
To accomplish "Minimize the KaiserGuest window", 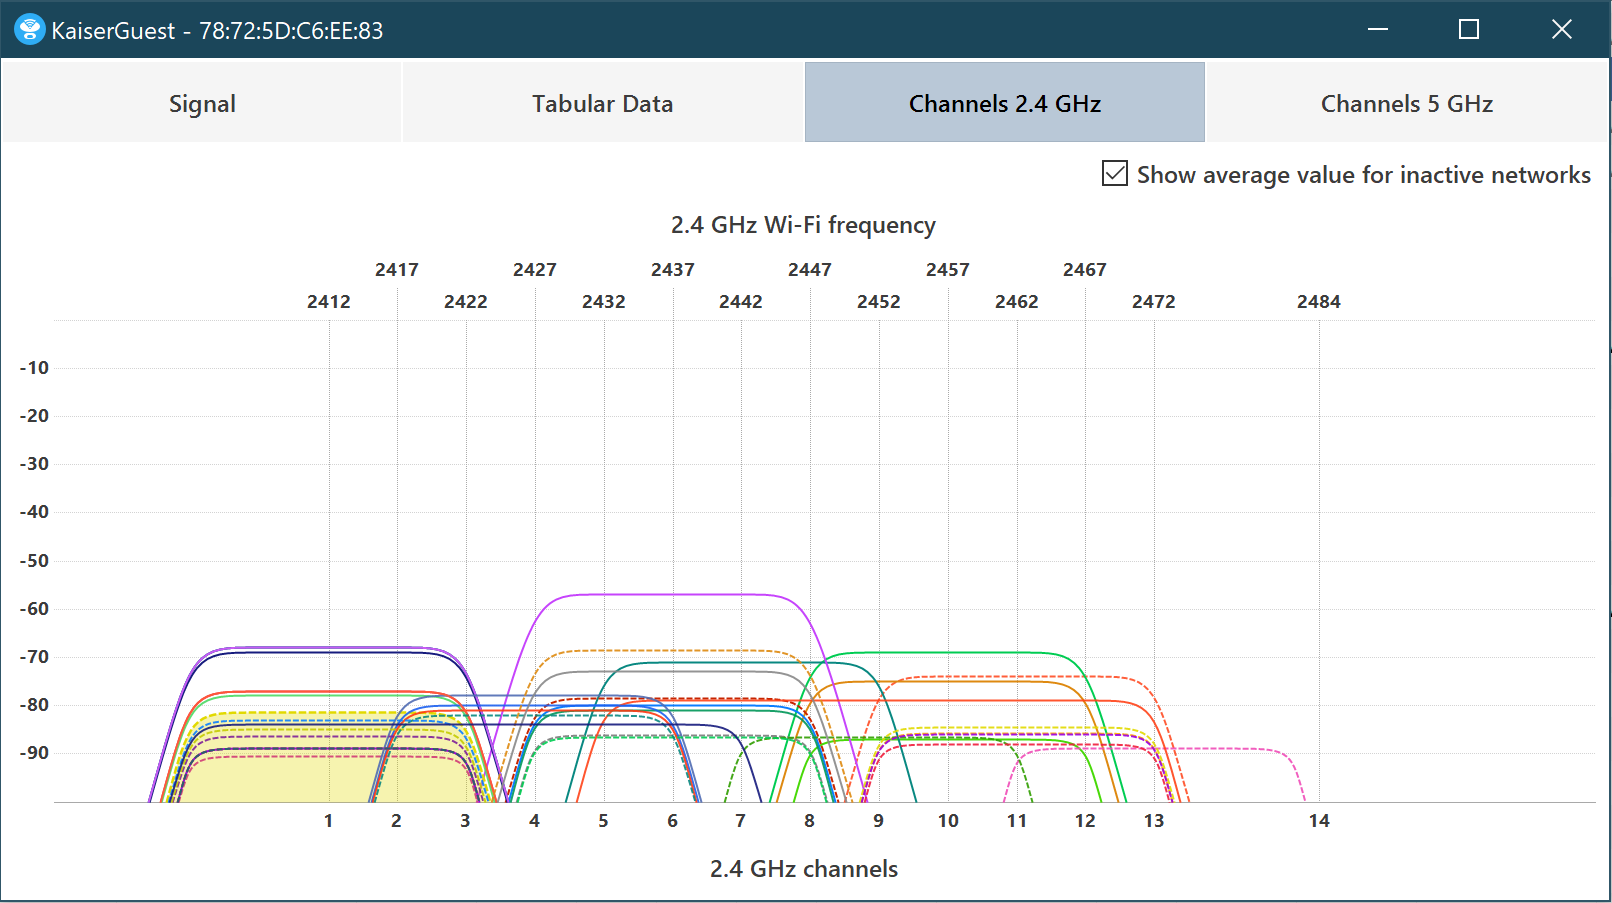I will click(1377, 30).
